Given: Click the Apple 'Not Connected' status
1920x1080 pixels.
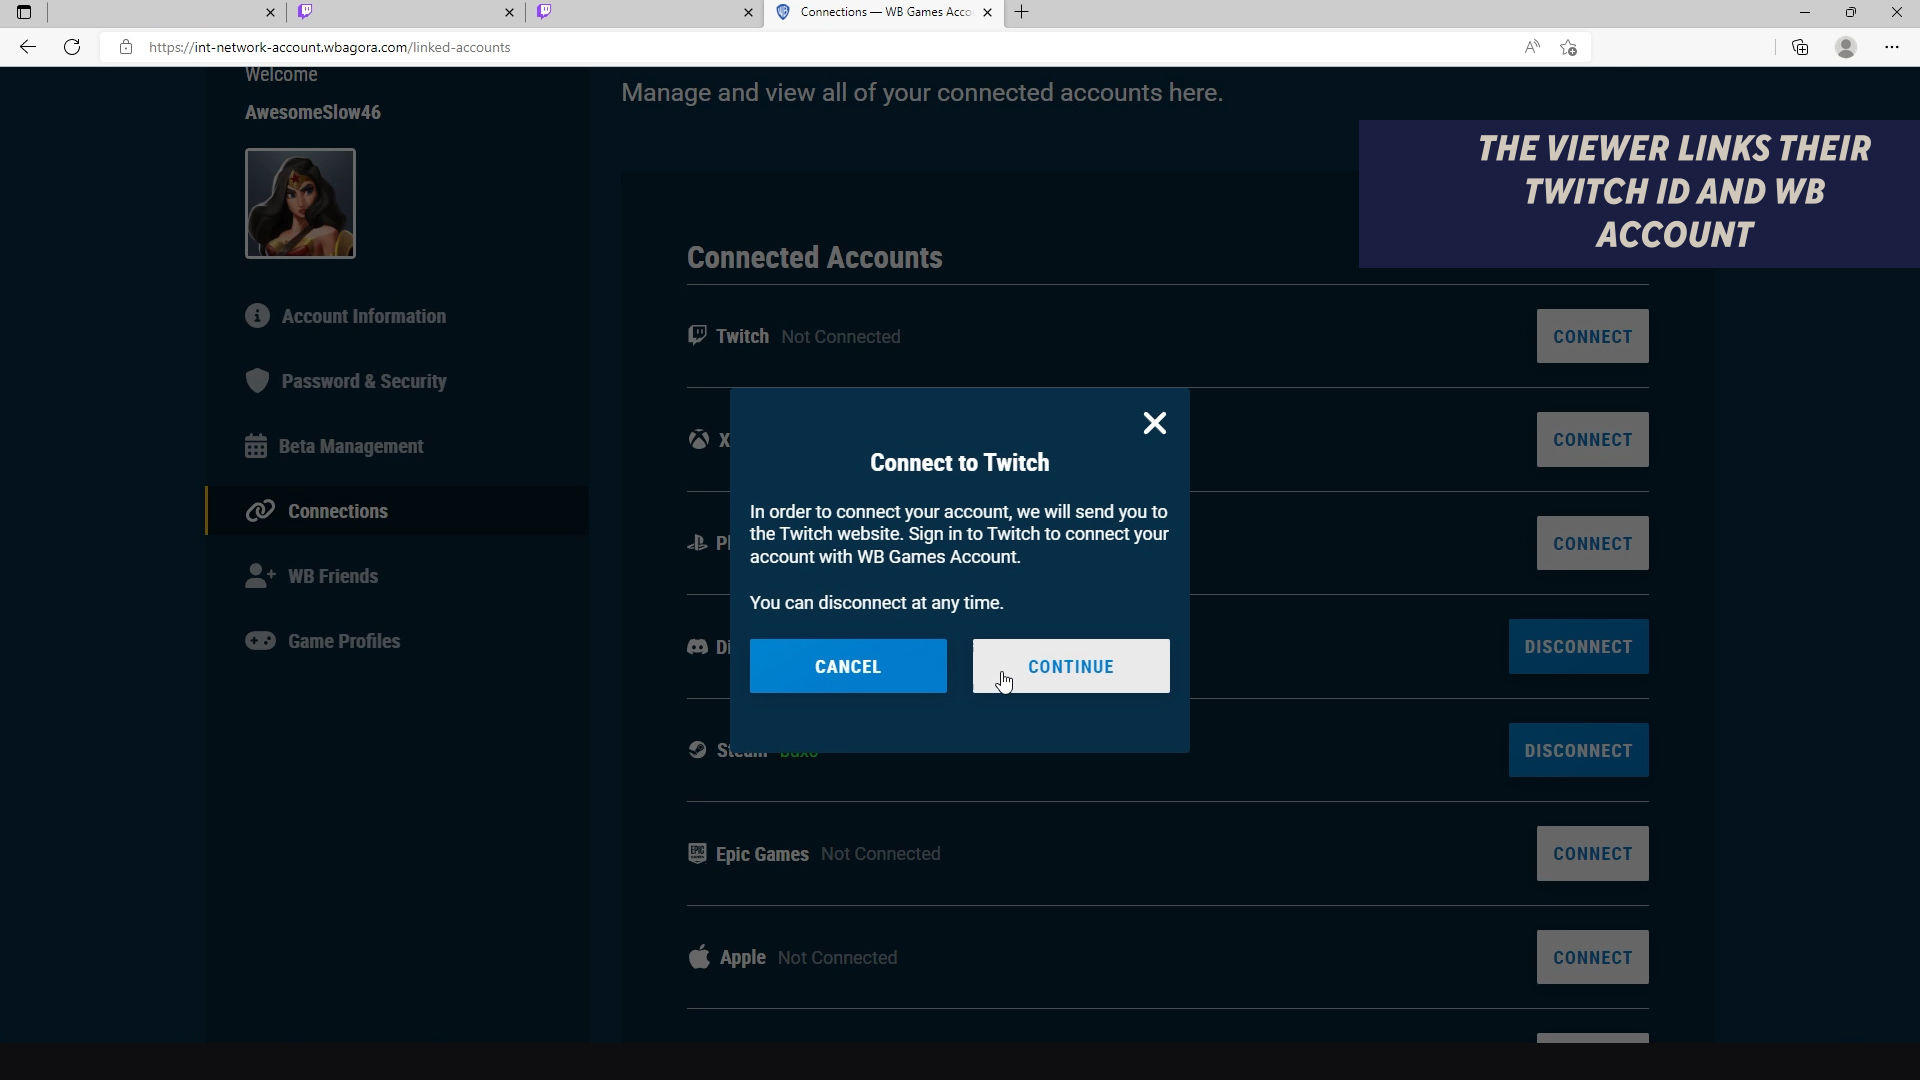Looking at the screenshot, I should pos(838,958).
